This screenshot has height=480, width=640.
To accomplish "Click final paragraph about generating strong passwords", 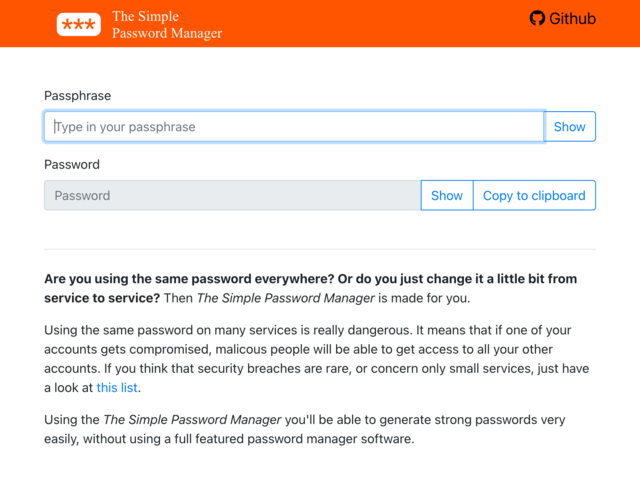I will tap(305, 429).
